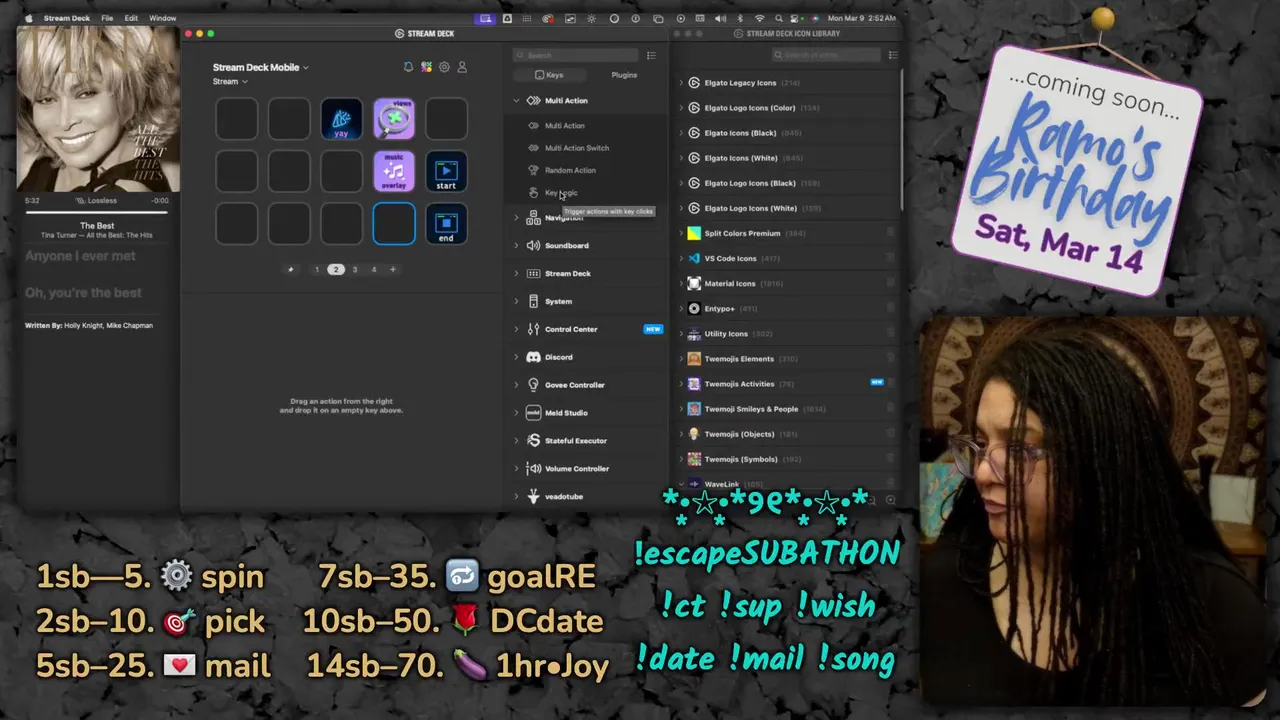The height and width of the screenshot is (720, 1280).
Task: Go to page 3 of the profile
Action: [354, 269]
